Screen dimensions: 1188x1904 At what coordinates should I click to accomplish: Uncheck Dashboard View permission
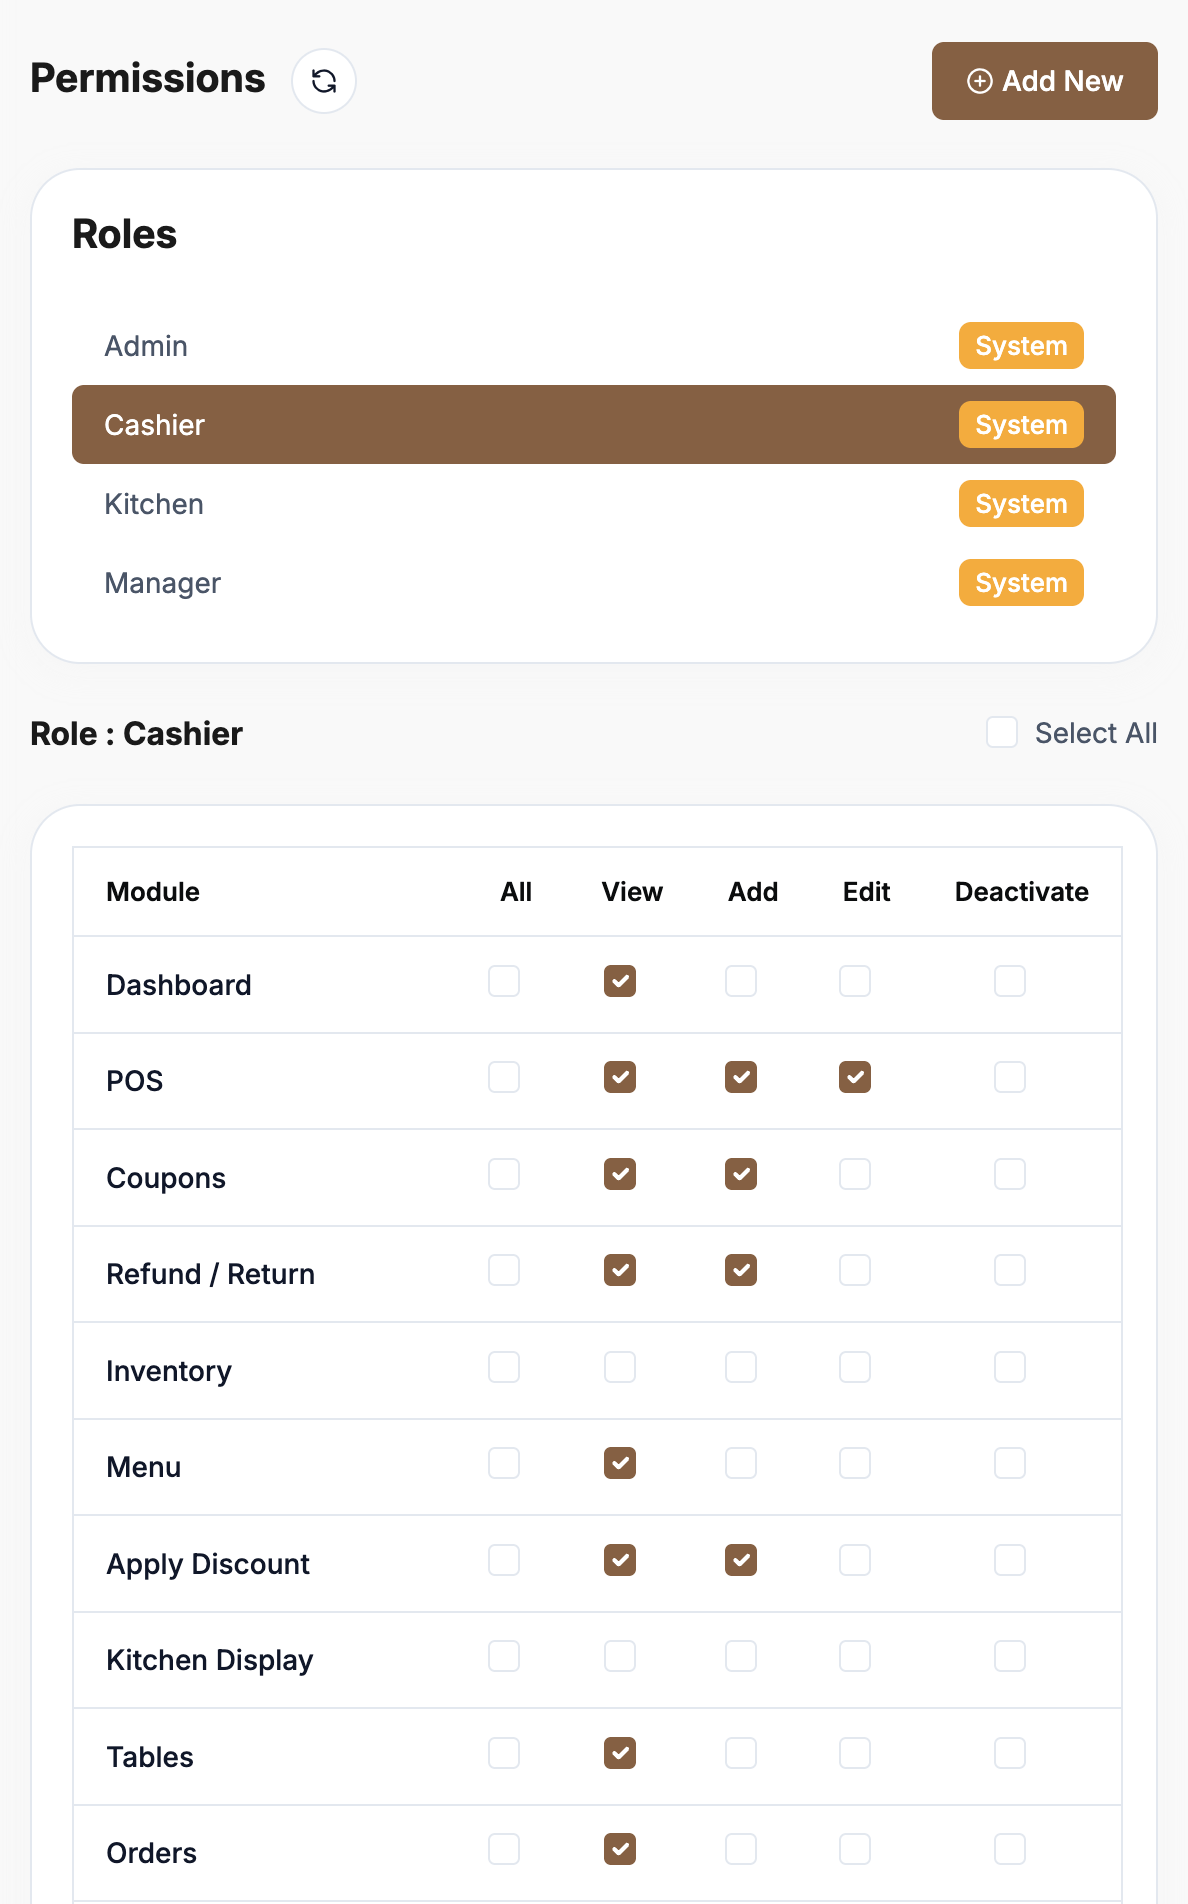coord(620,981)
